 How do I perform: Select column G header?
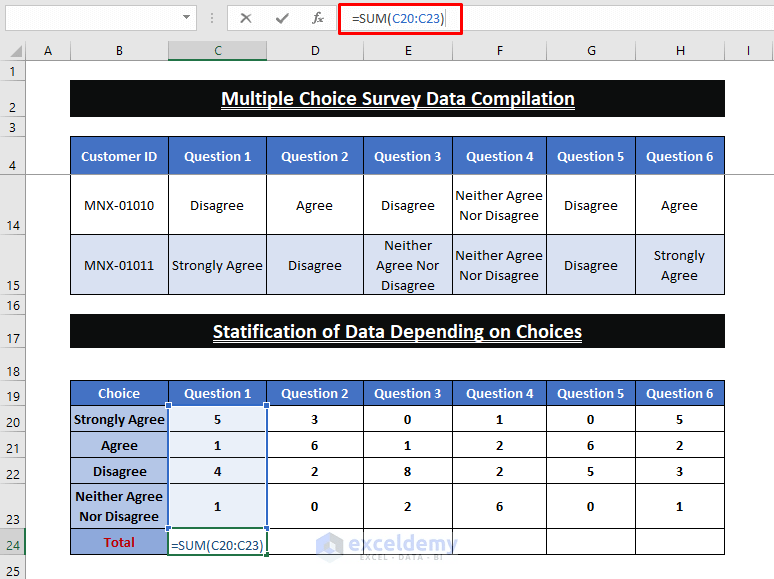click(x=591, y=50)
